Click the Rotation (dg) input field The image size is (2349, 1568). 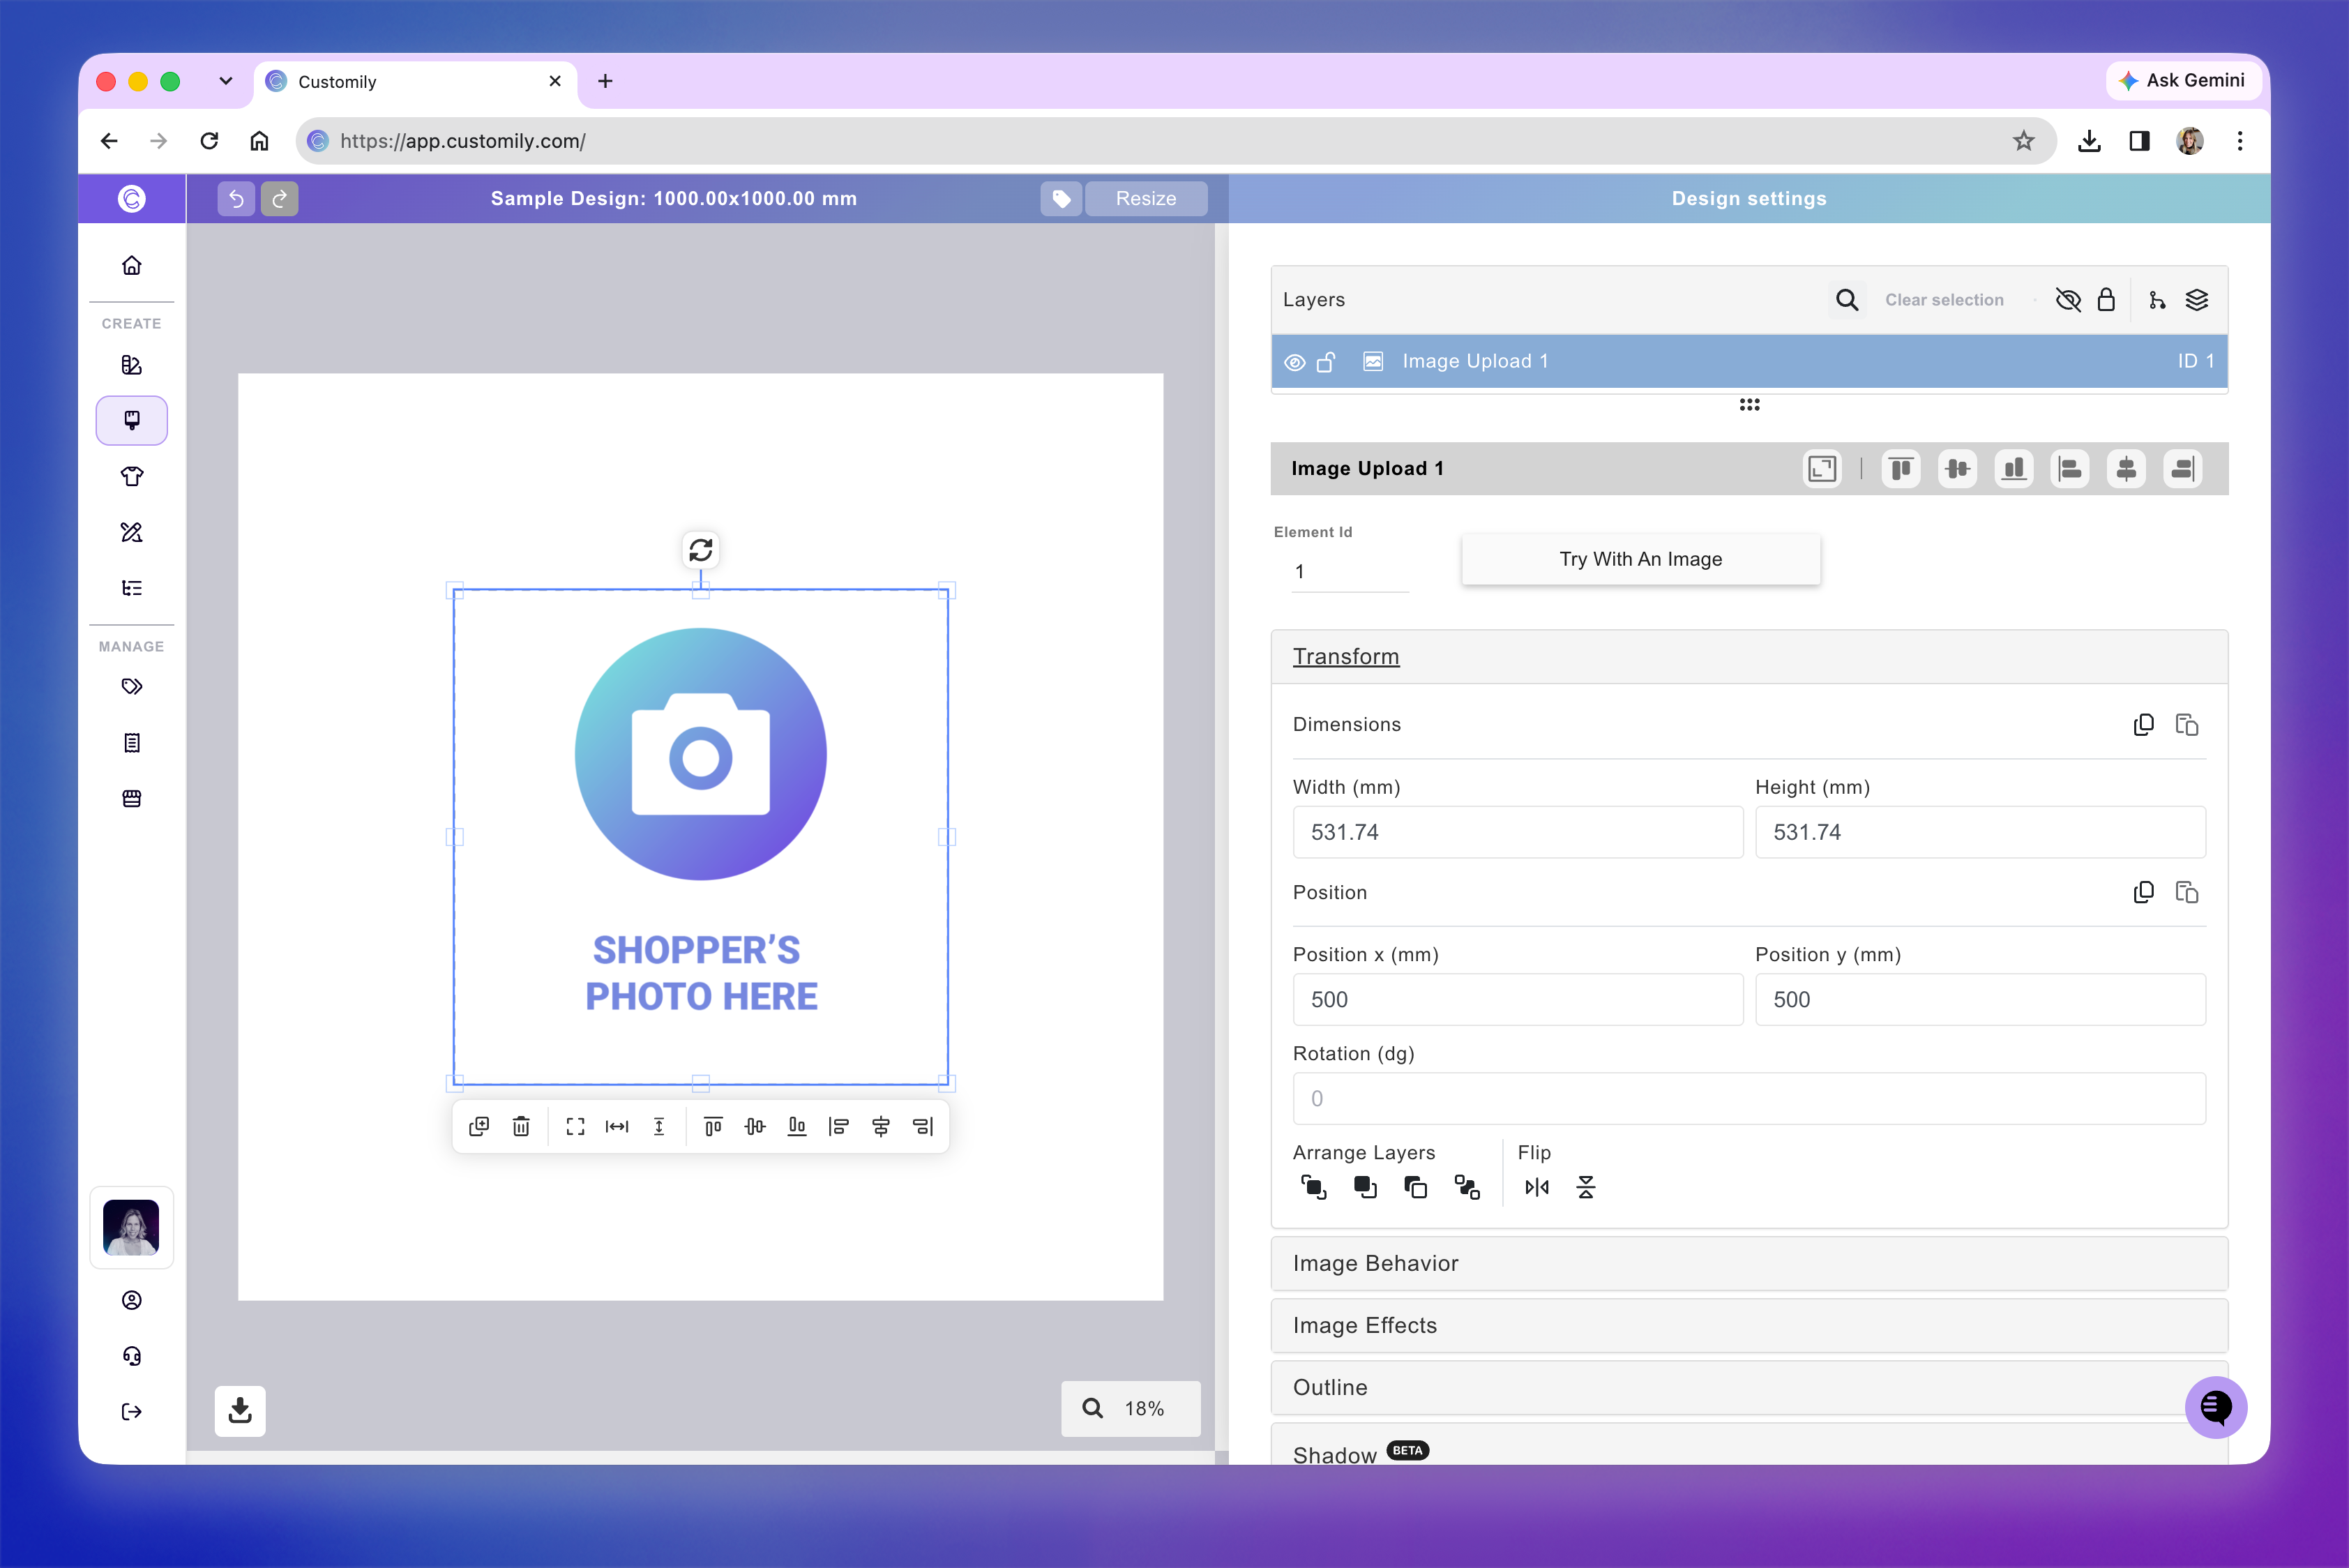(x=1749, y=1098)
